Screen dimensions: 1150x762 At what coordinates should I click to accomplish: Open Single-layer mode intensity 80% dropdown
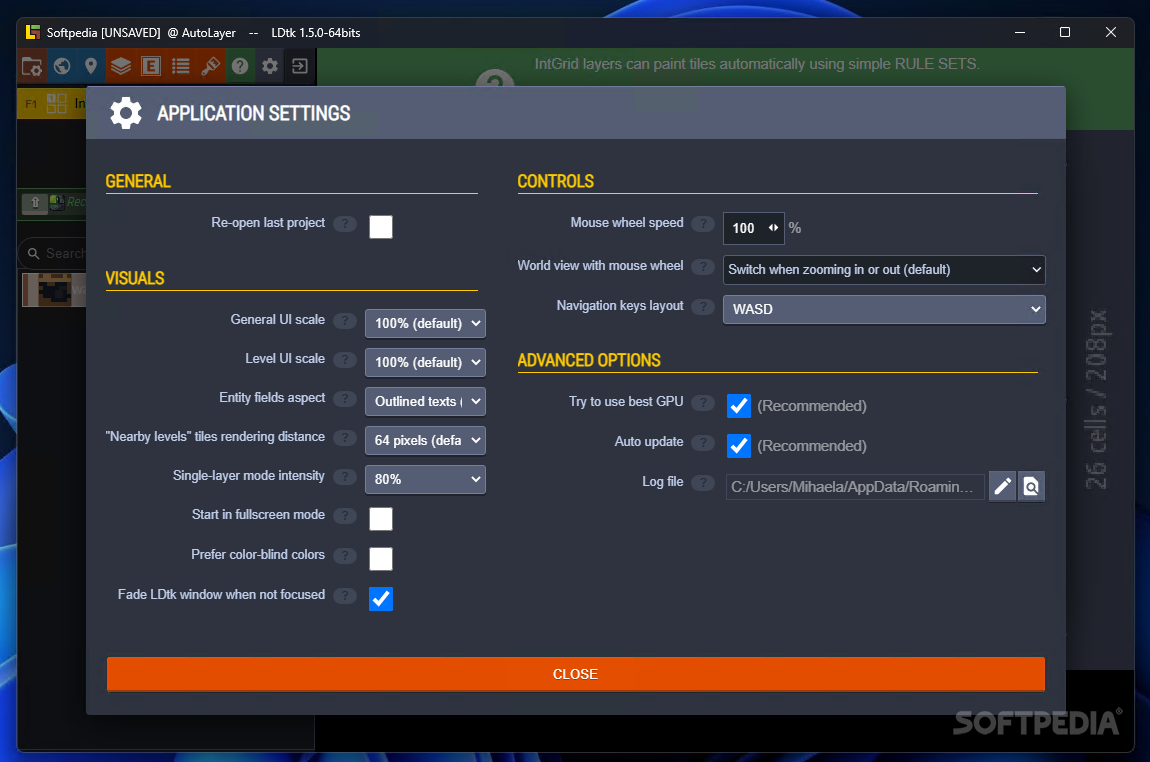pos(425,480)
